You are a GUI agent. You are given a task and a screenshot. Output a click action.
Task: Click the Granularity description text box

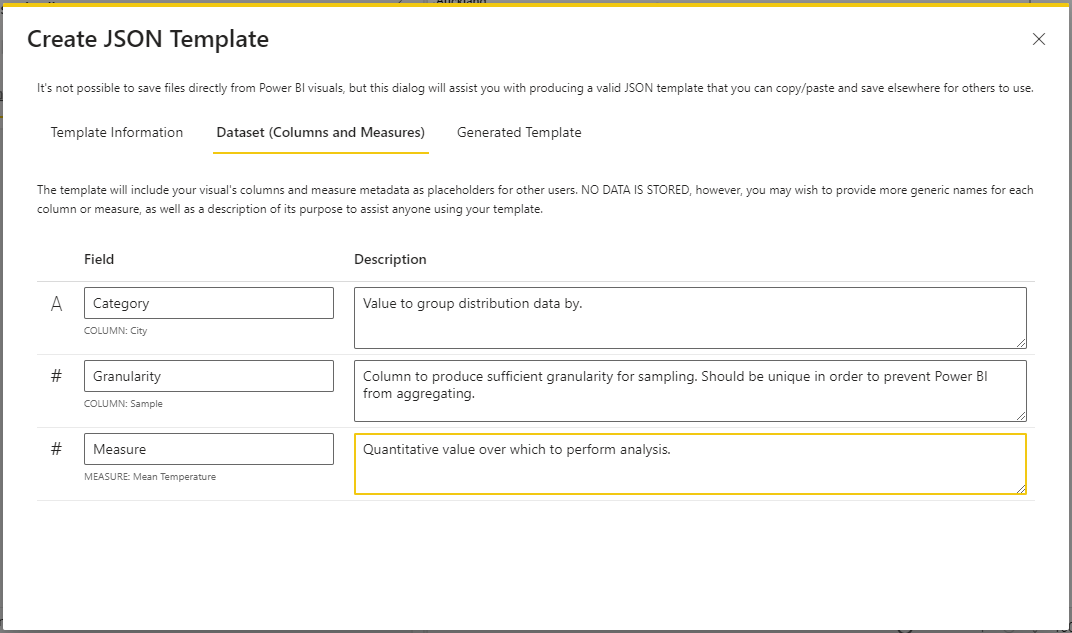tap(690, 391)
